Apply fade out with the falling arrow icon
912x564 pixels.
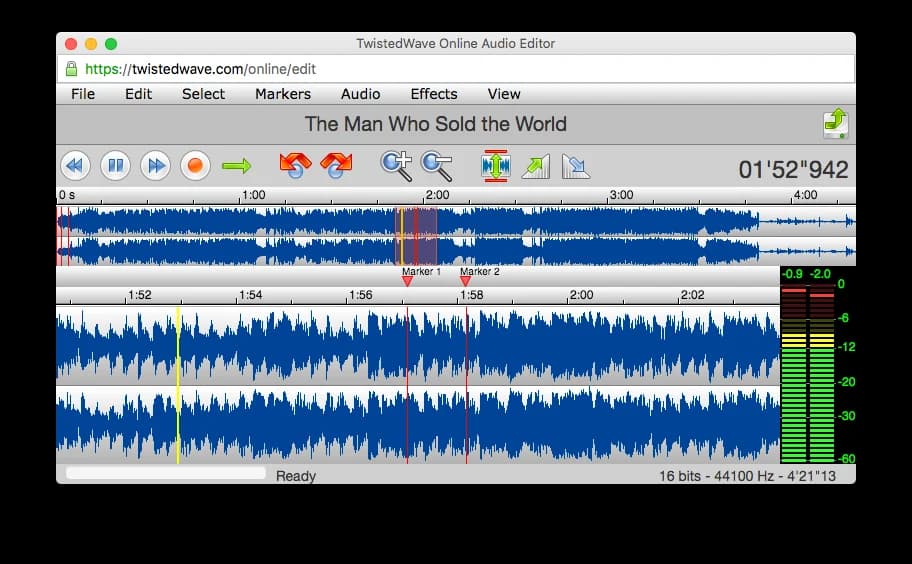click(x=576, y=167)
